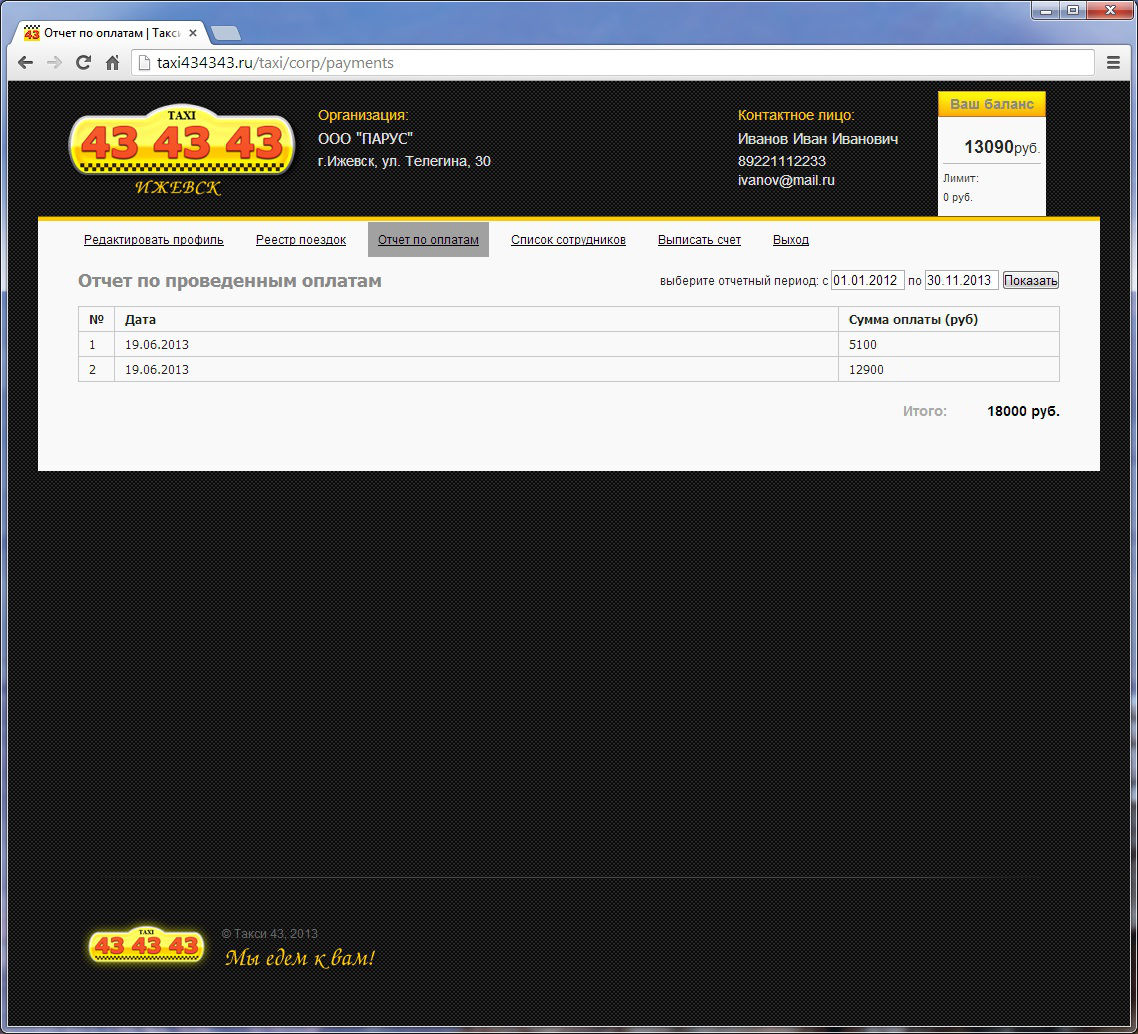Click the footer Taxi 43 43 43 logo
Image resolution: width=1138 pixels, height=1034 pixels.
click(146, 946)
